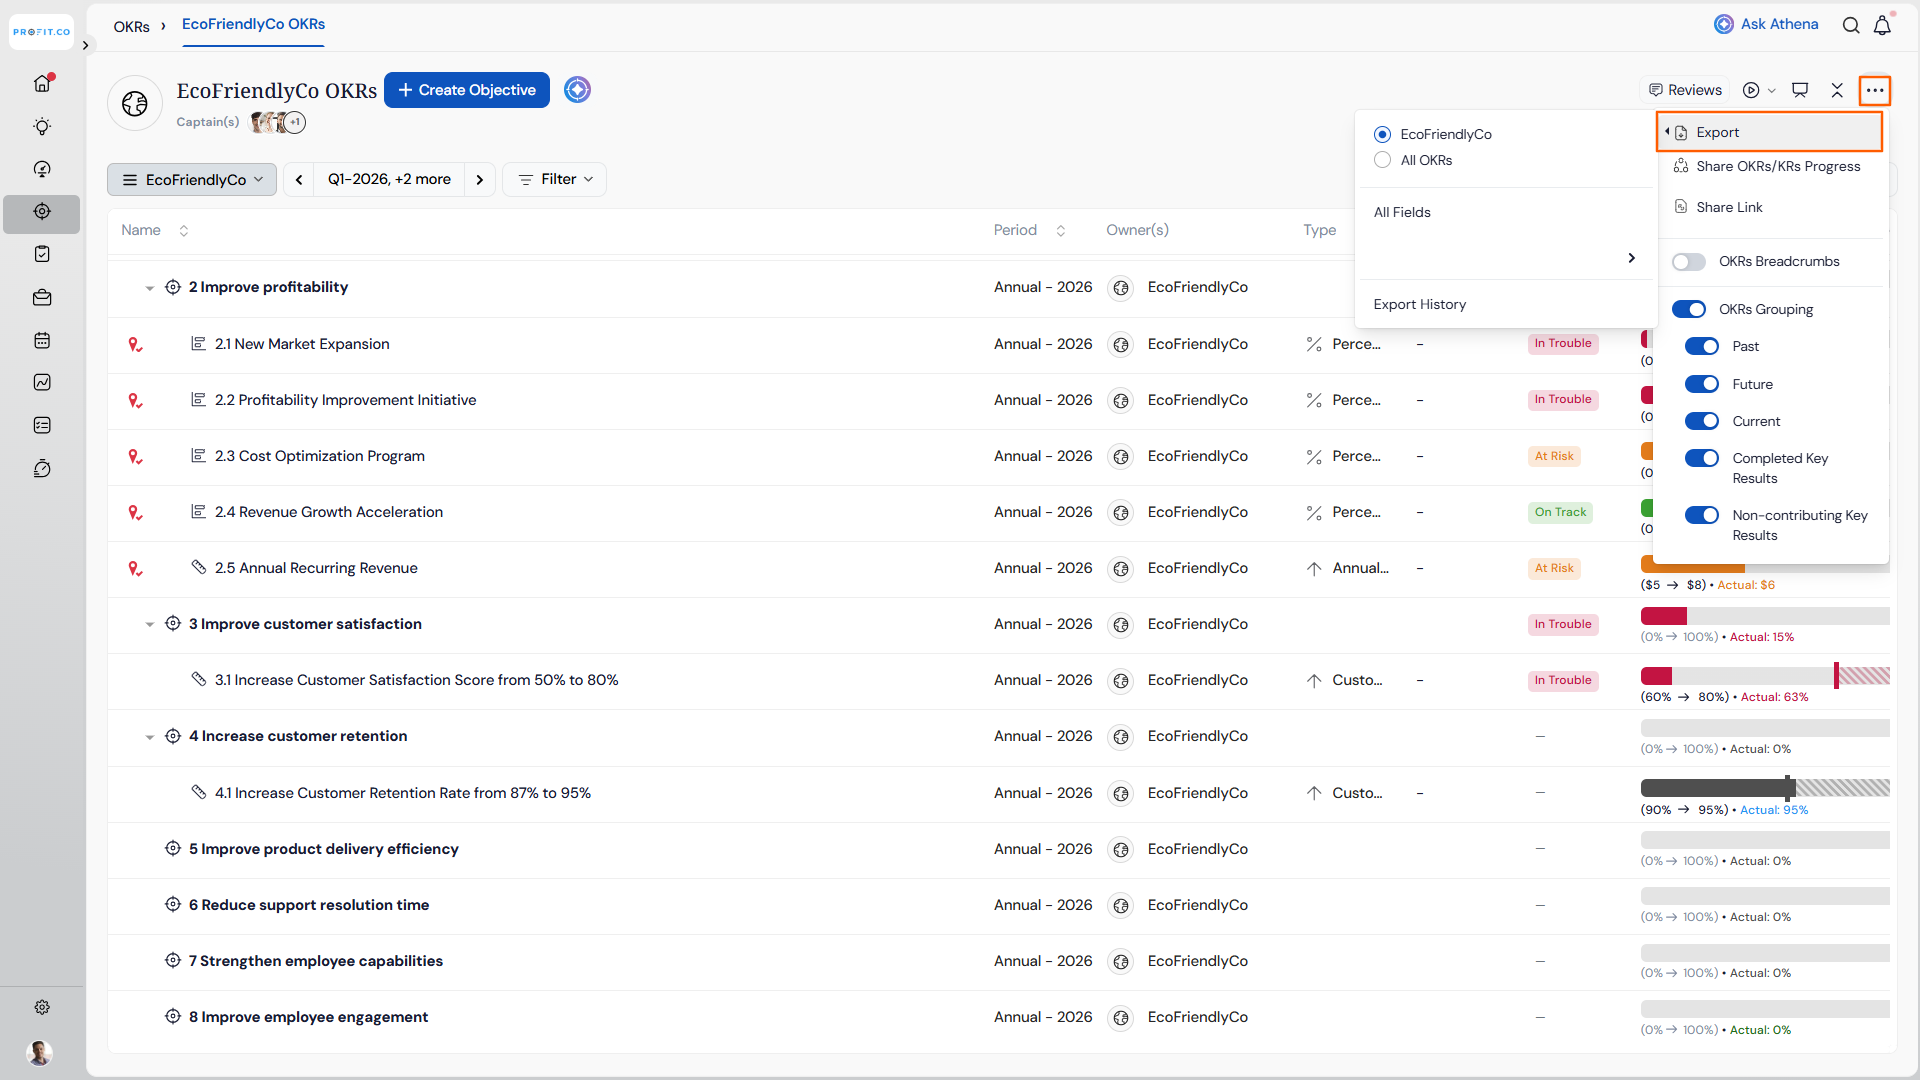Click progress bar for 3.1 Customer Satisfaction Score
This screenshot has width=1920, height=1080.
[1765, 676]
